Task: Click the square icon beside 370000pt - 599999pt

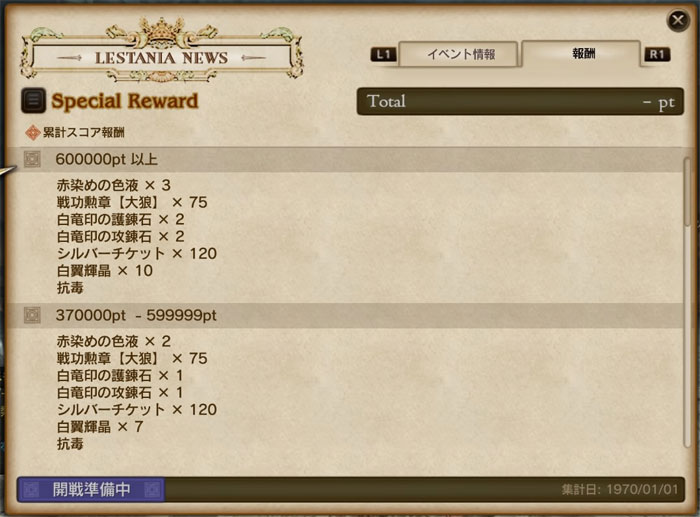Action: click(x=32, y=315)
